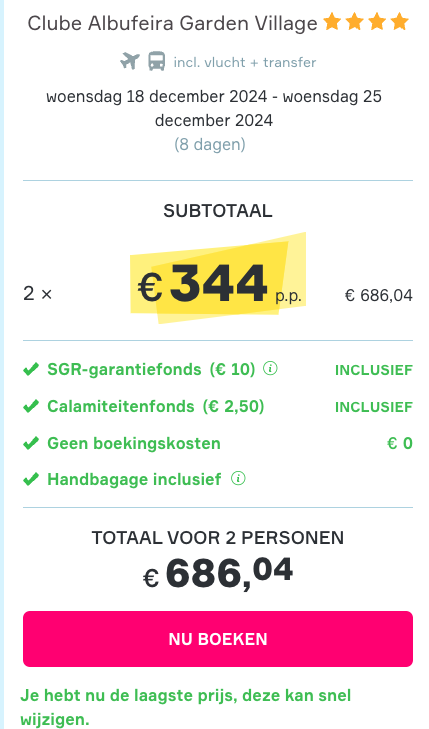The height and width of the screenshot is (729, 429).
Task: Click the airplane flight icon
Action: point(130,61)
